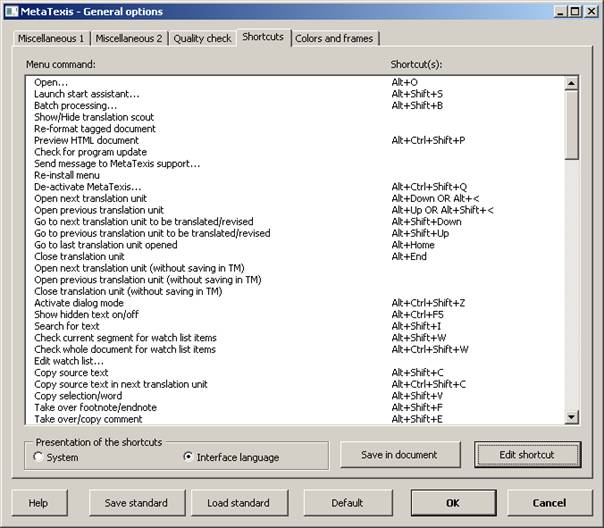Minimize the General options window
604x528 pixels.
tap(560, 12)
